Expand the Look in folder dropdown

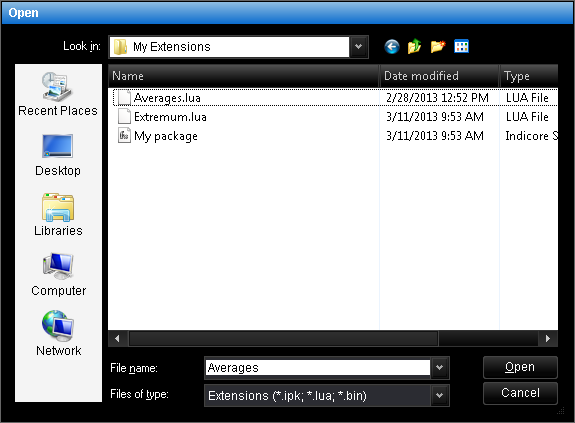[359, 47]
